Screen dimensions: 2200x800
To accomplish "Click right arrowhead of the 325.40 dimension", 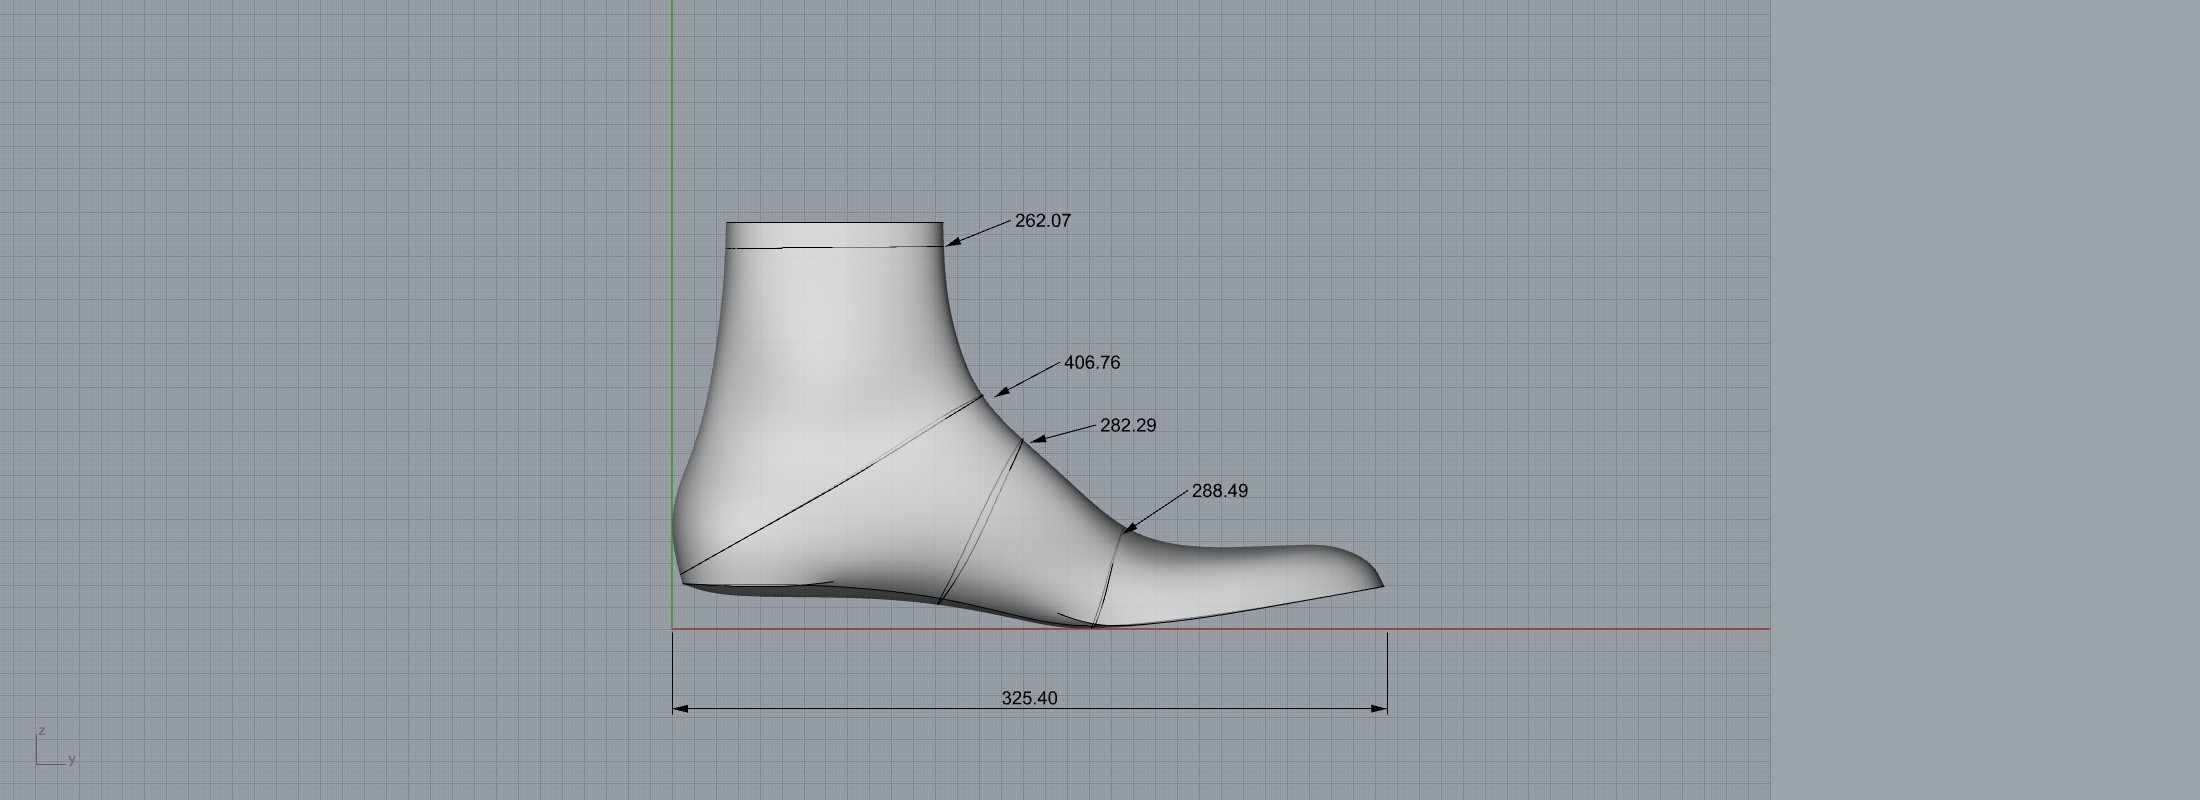I will [1380, 709].
